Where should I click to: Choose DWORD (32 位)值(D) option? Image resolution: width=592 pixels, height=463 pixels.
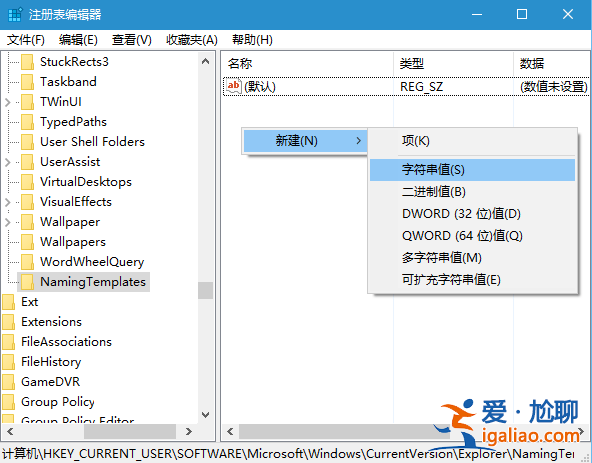point(472,214)
